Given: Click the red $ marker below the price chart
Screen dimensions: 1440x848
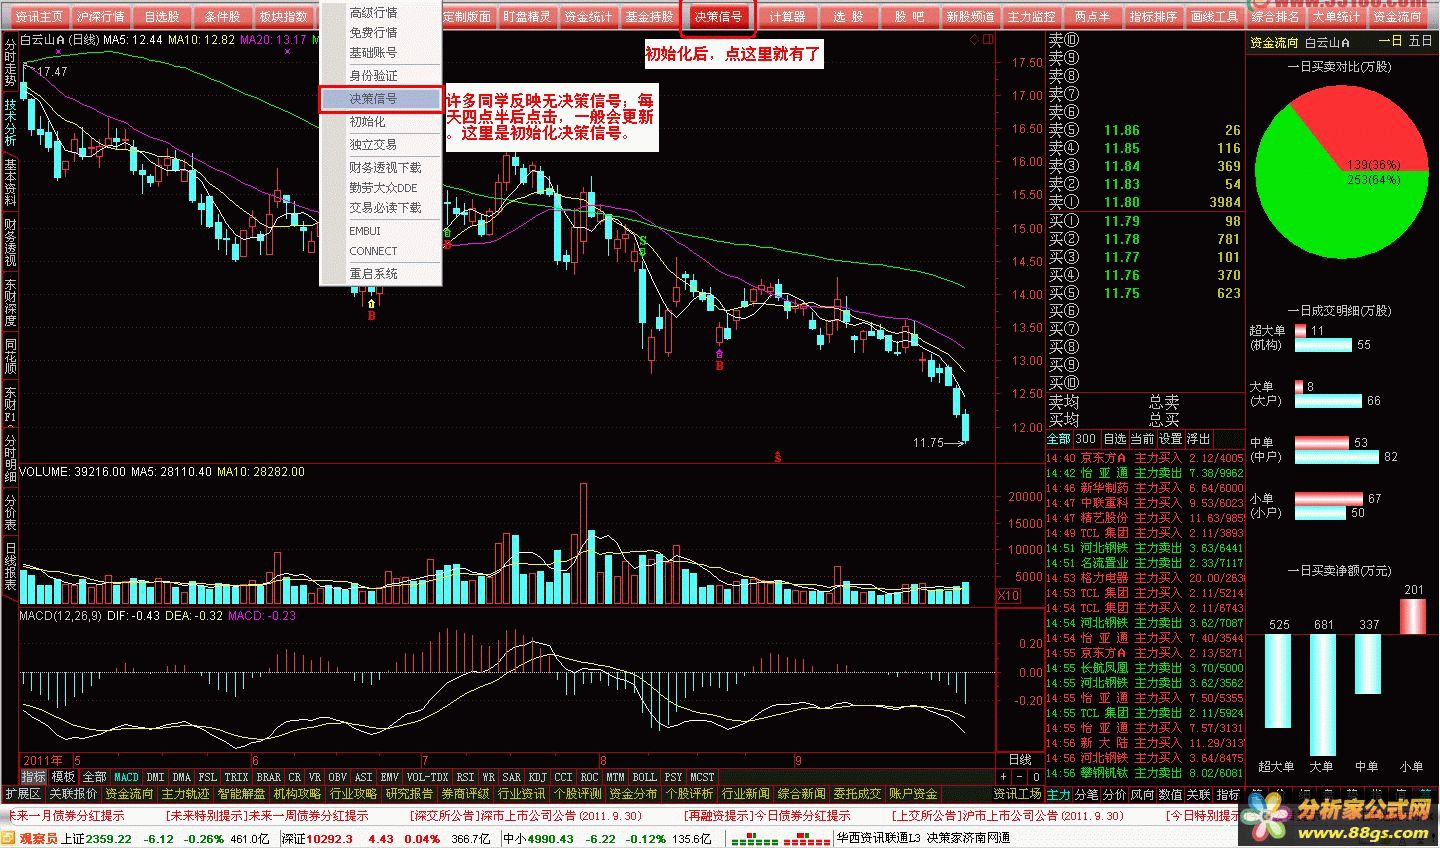Looking at the screenshot, I should click(777, 457).
